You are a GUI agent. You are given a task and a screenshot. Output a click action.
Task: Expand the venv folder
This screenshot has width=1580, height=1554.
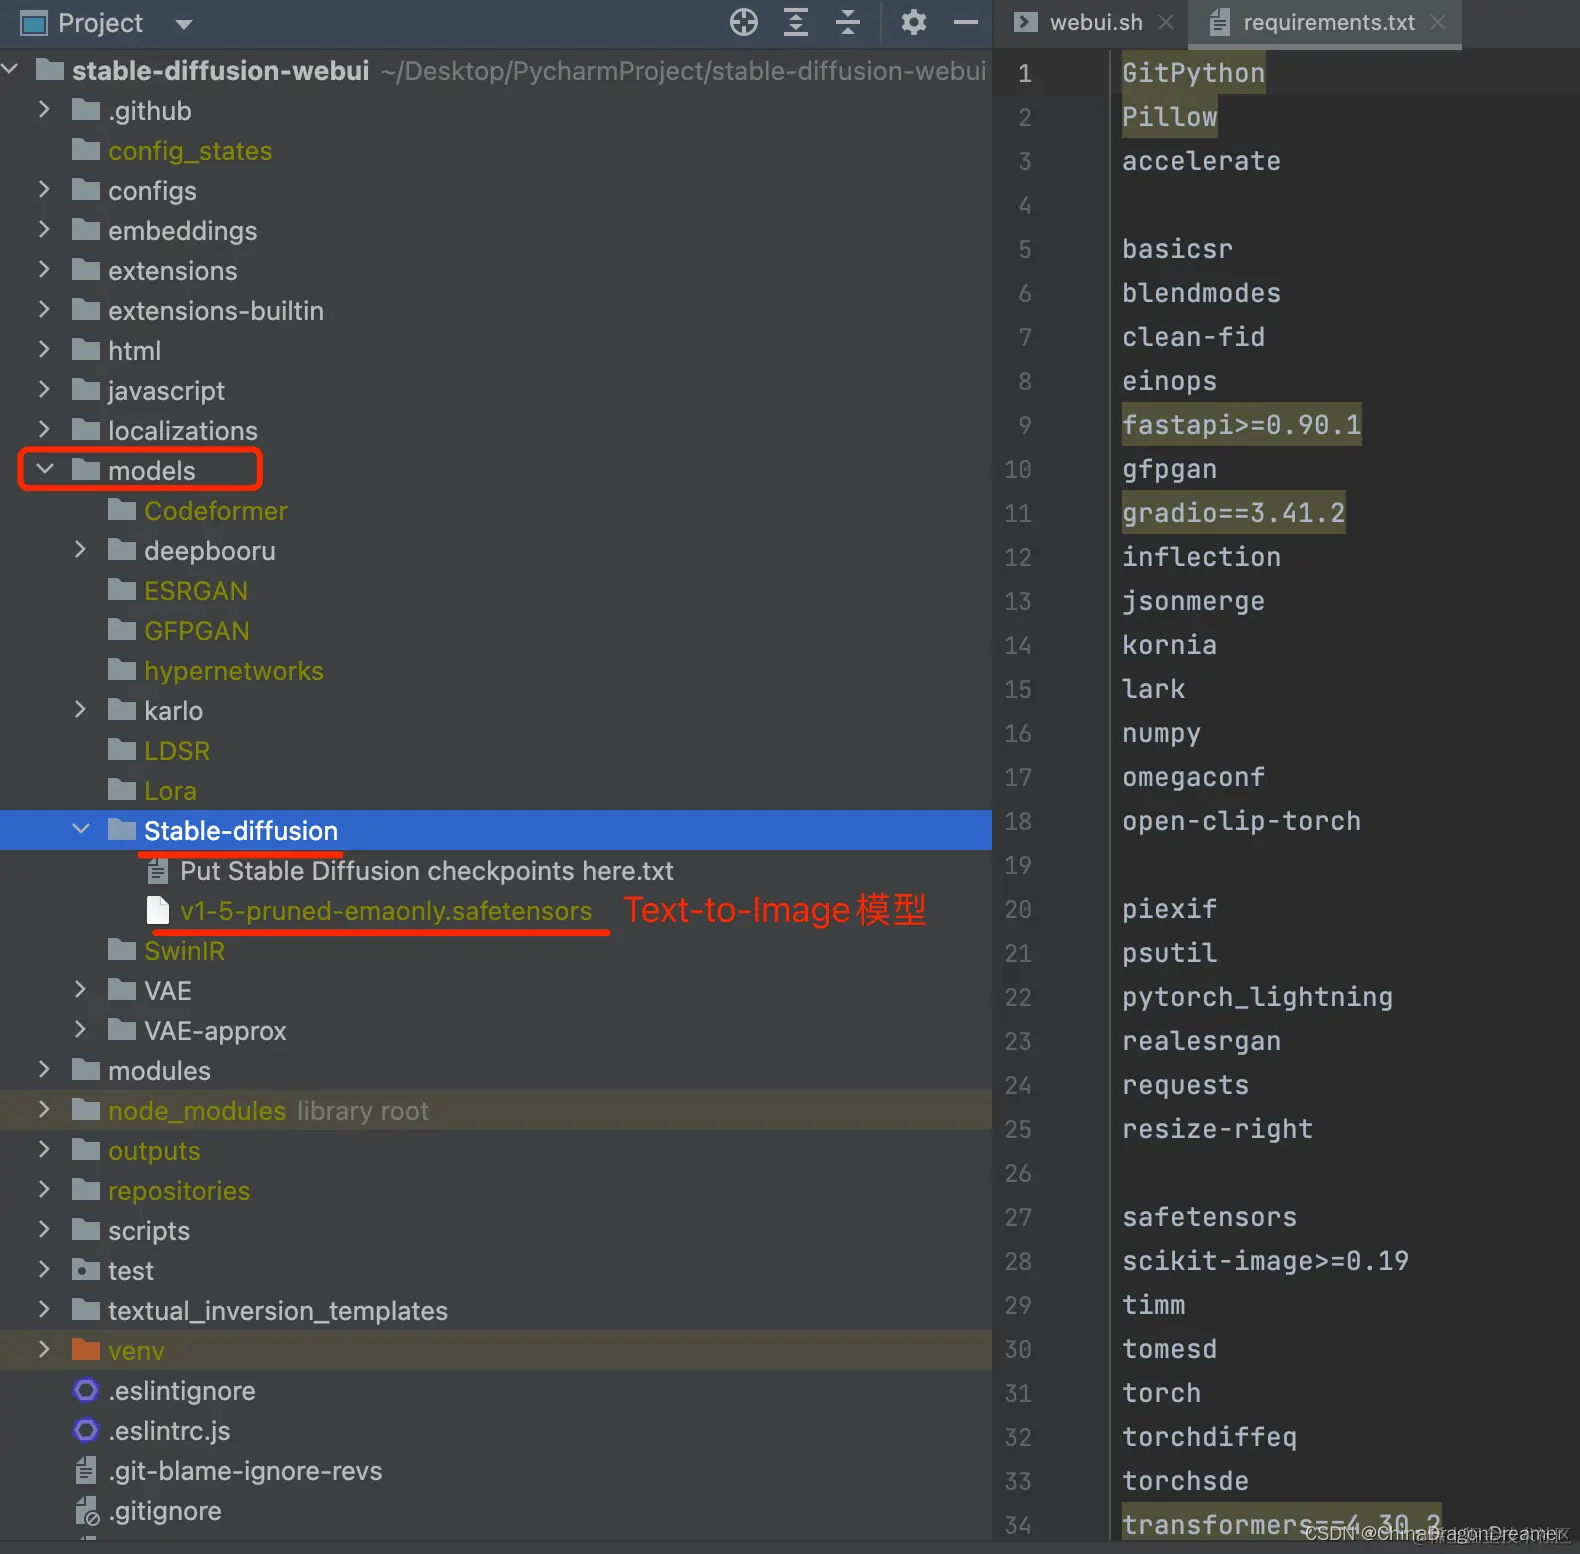[44, 1349]
